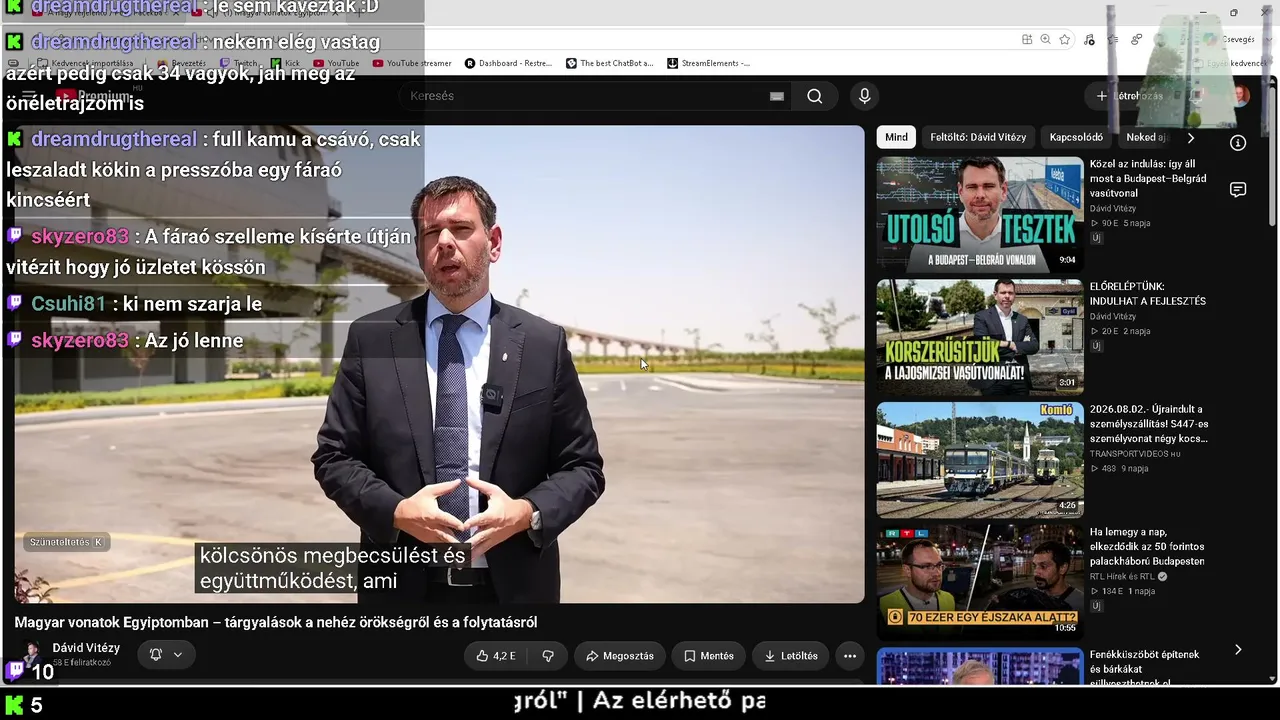
Task: Like the video showing 4,2 E
Action: (x=496, y=656)
